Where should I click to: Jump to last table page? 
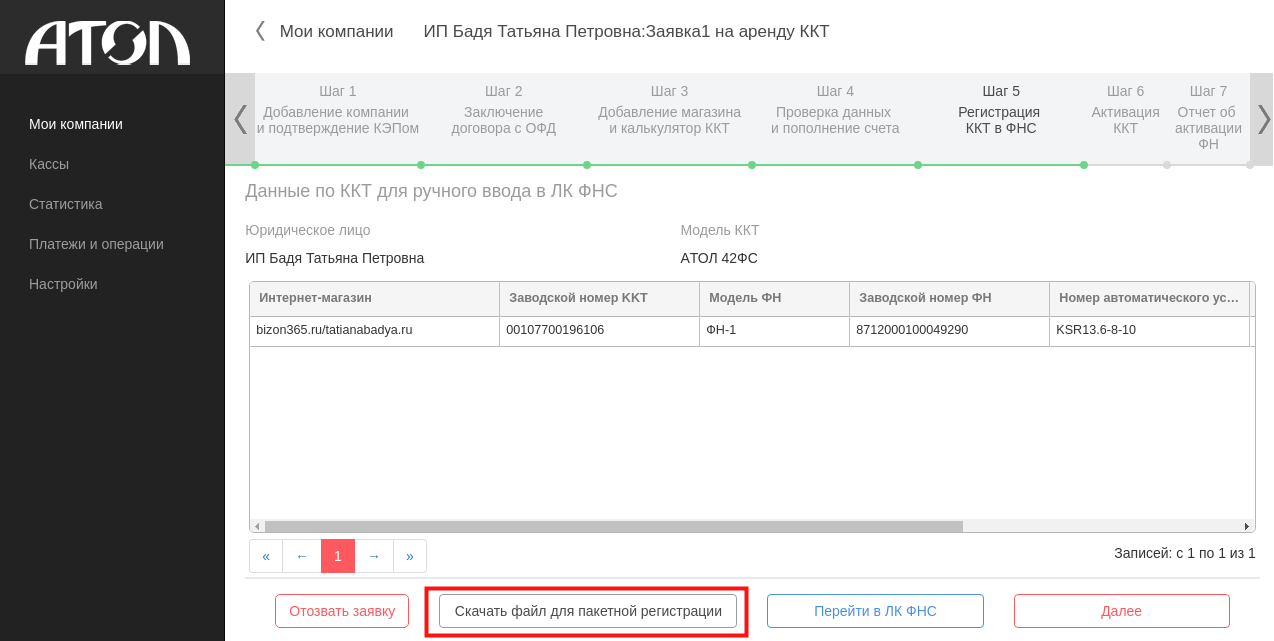tap(410, 556)
